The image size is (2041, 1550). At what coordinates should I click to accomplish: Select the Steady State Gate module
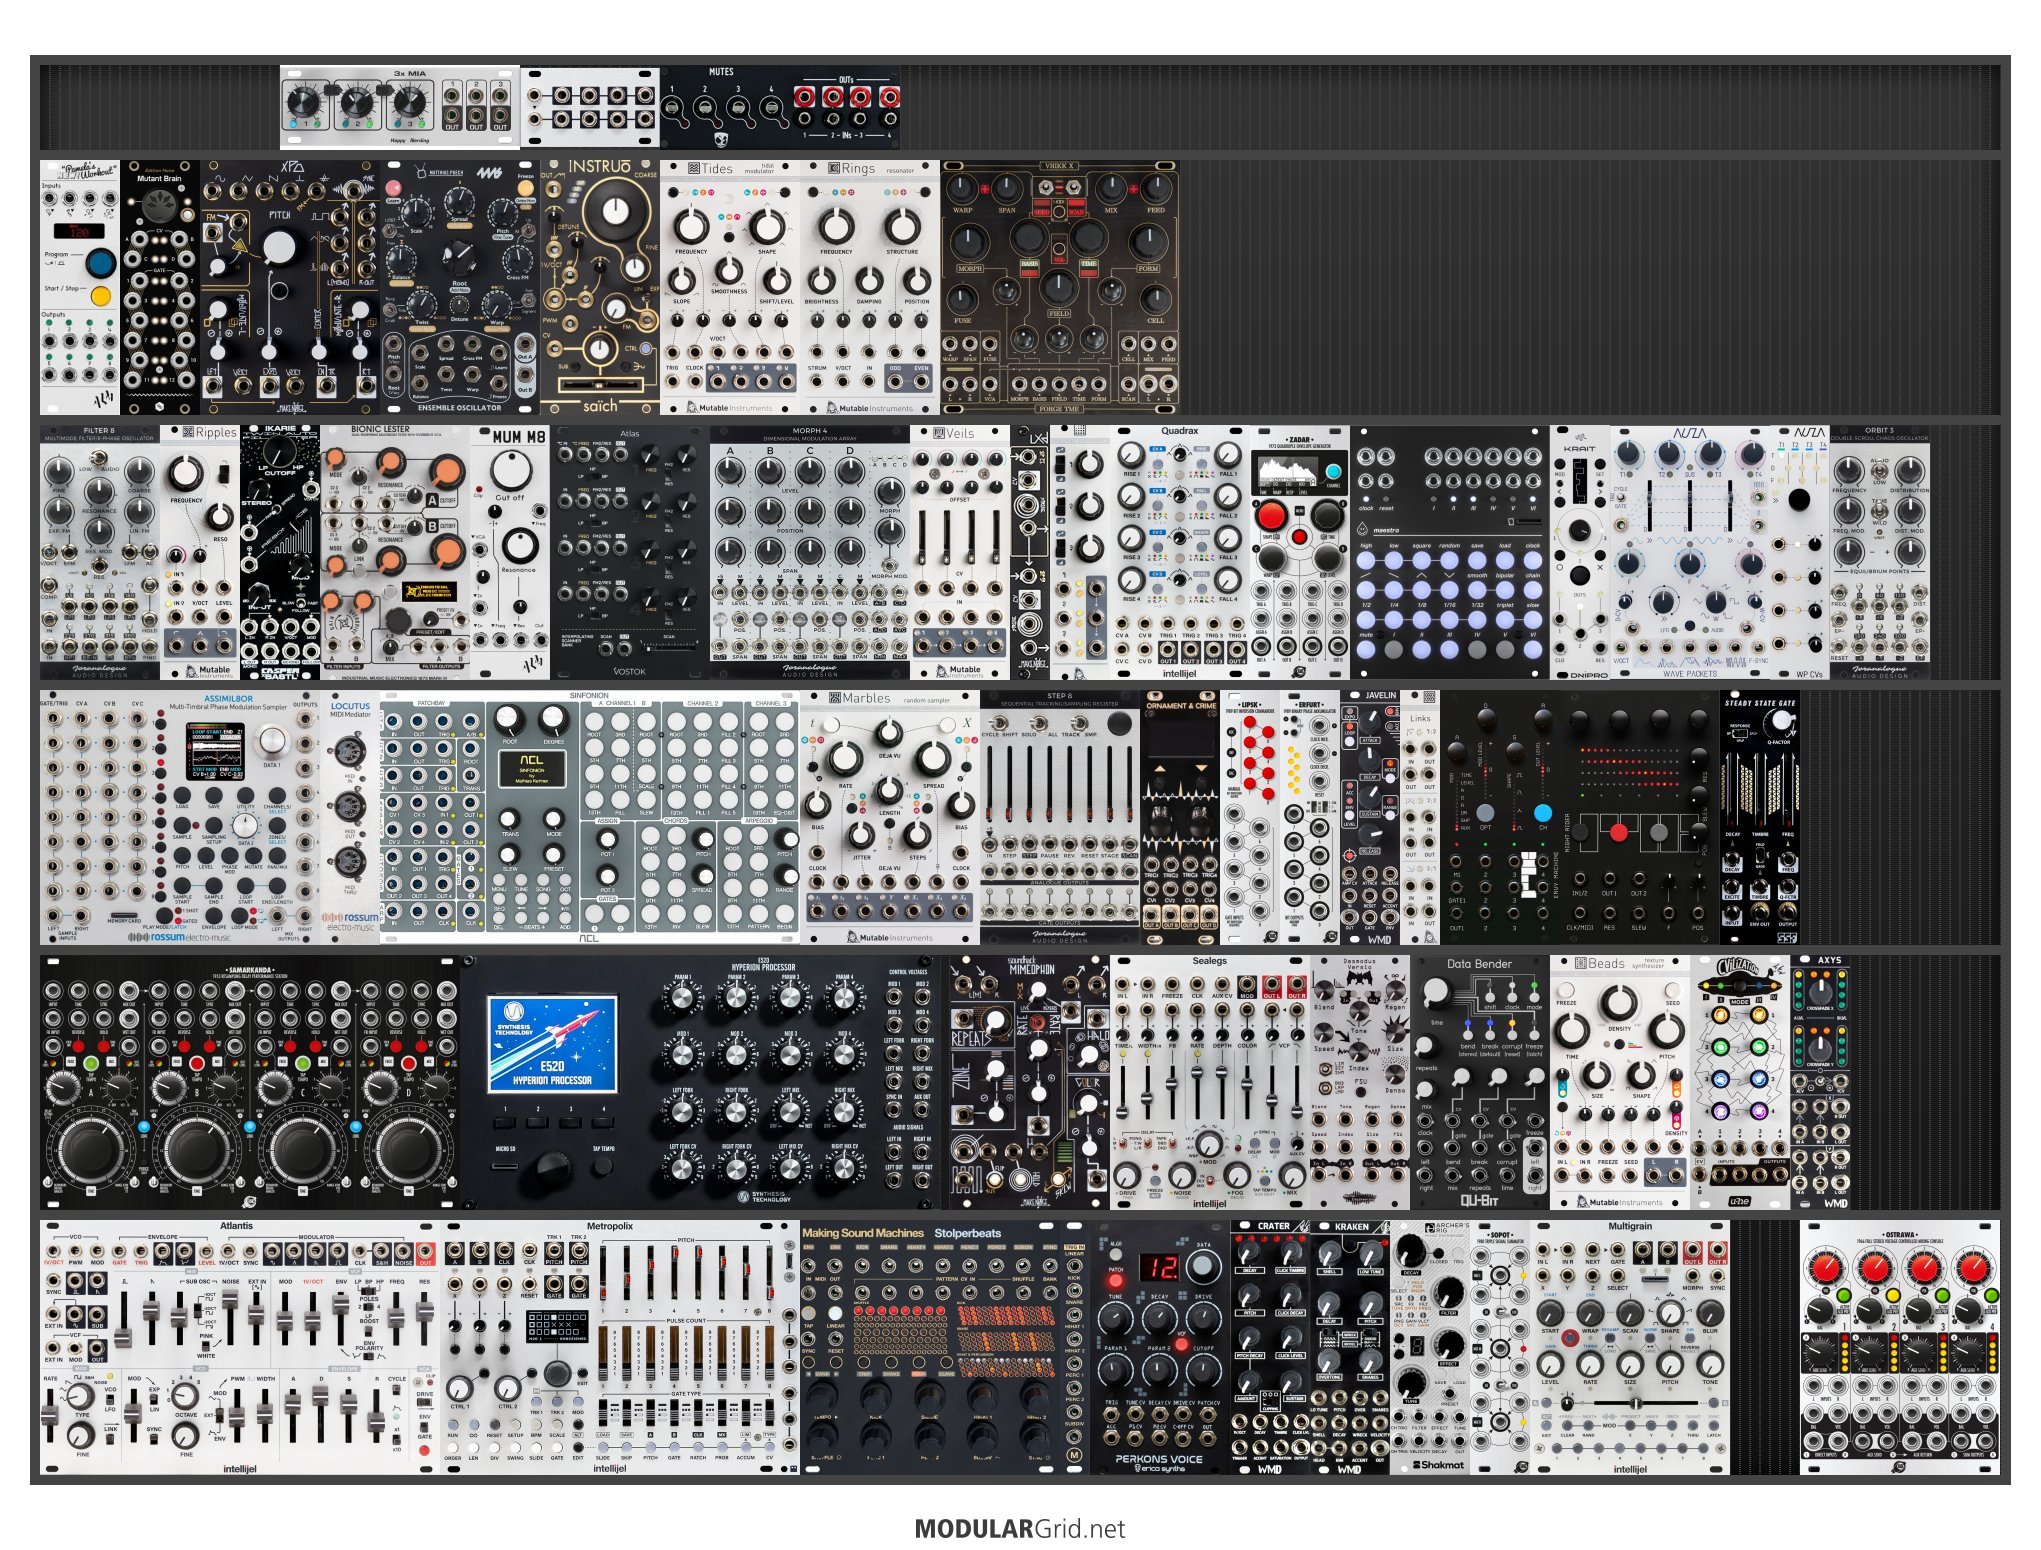(x=1760, y=817)
